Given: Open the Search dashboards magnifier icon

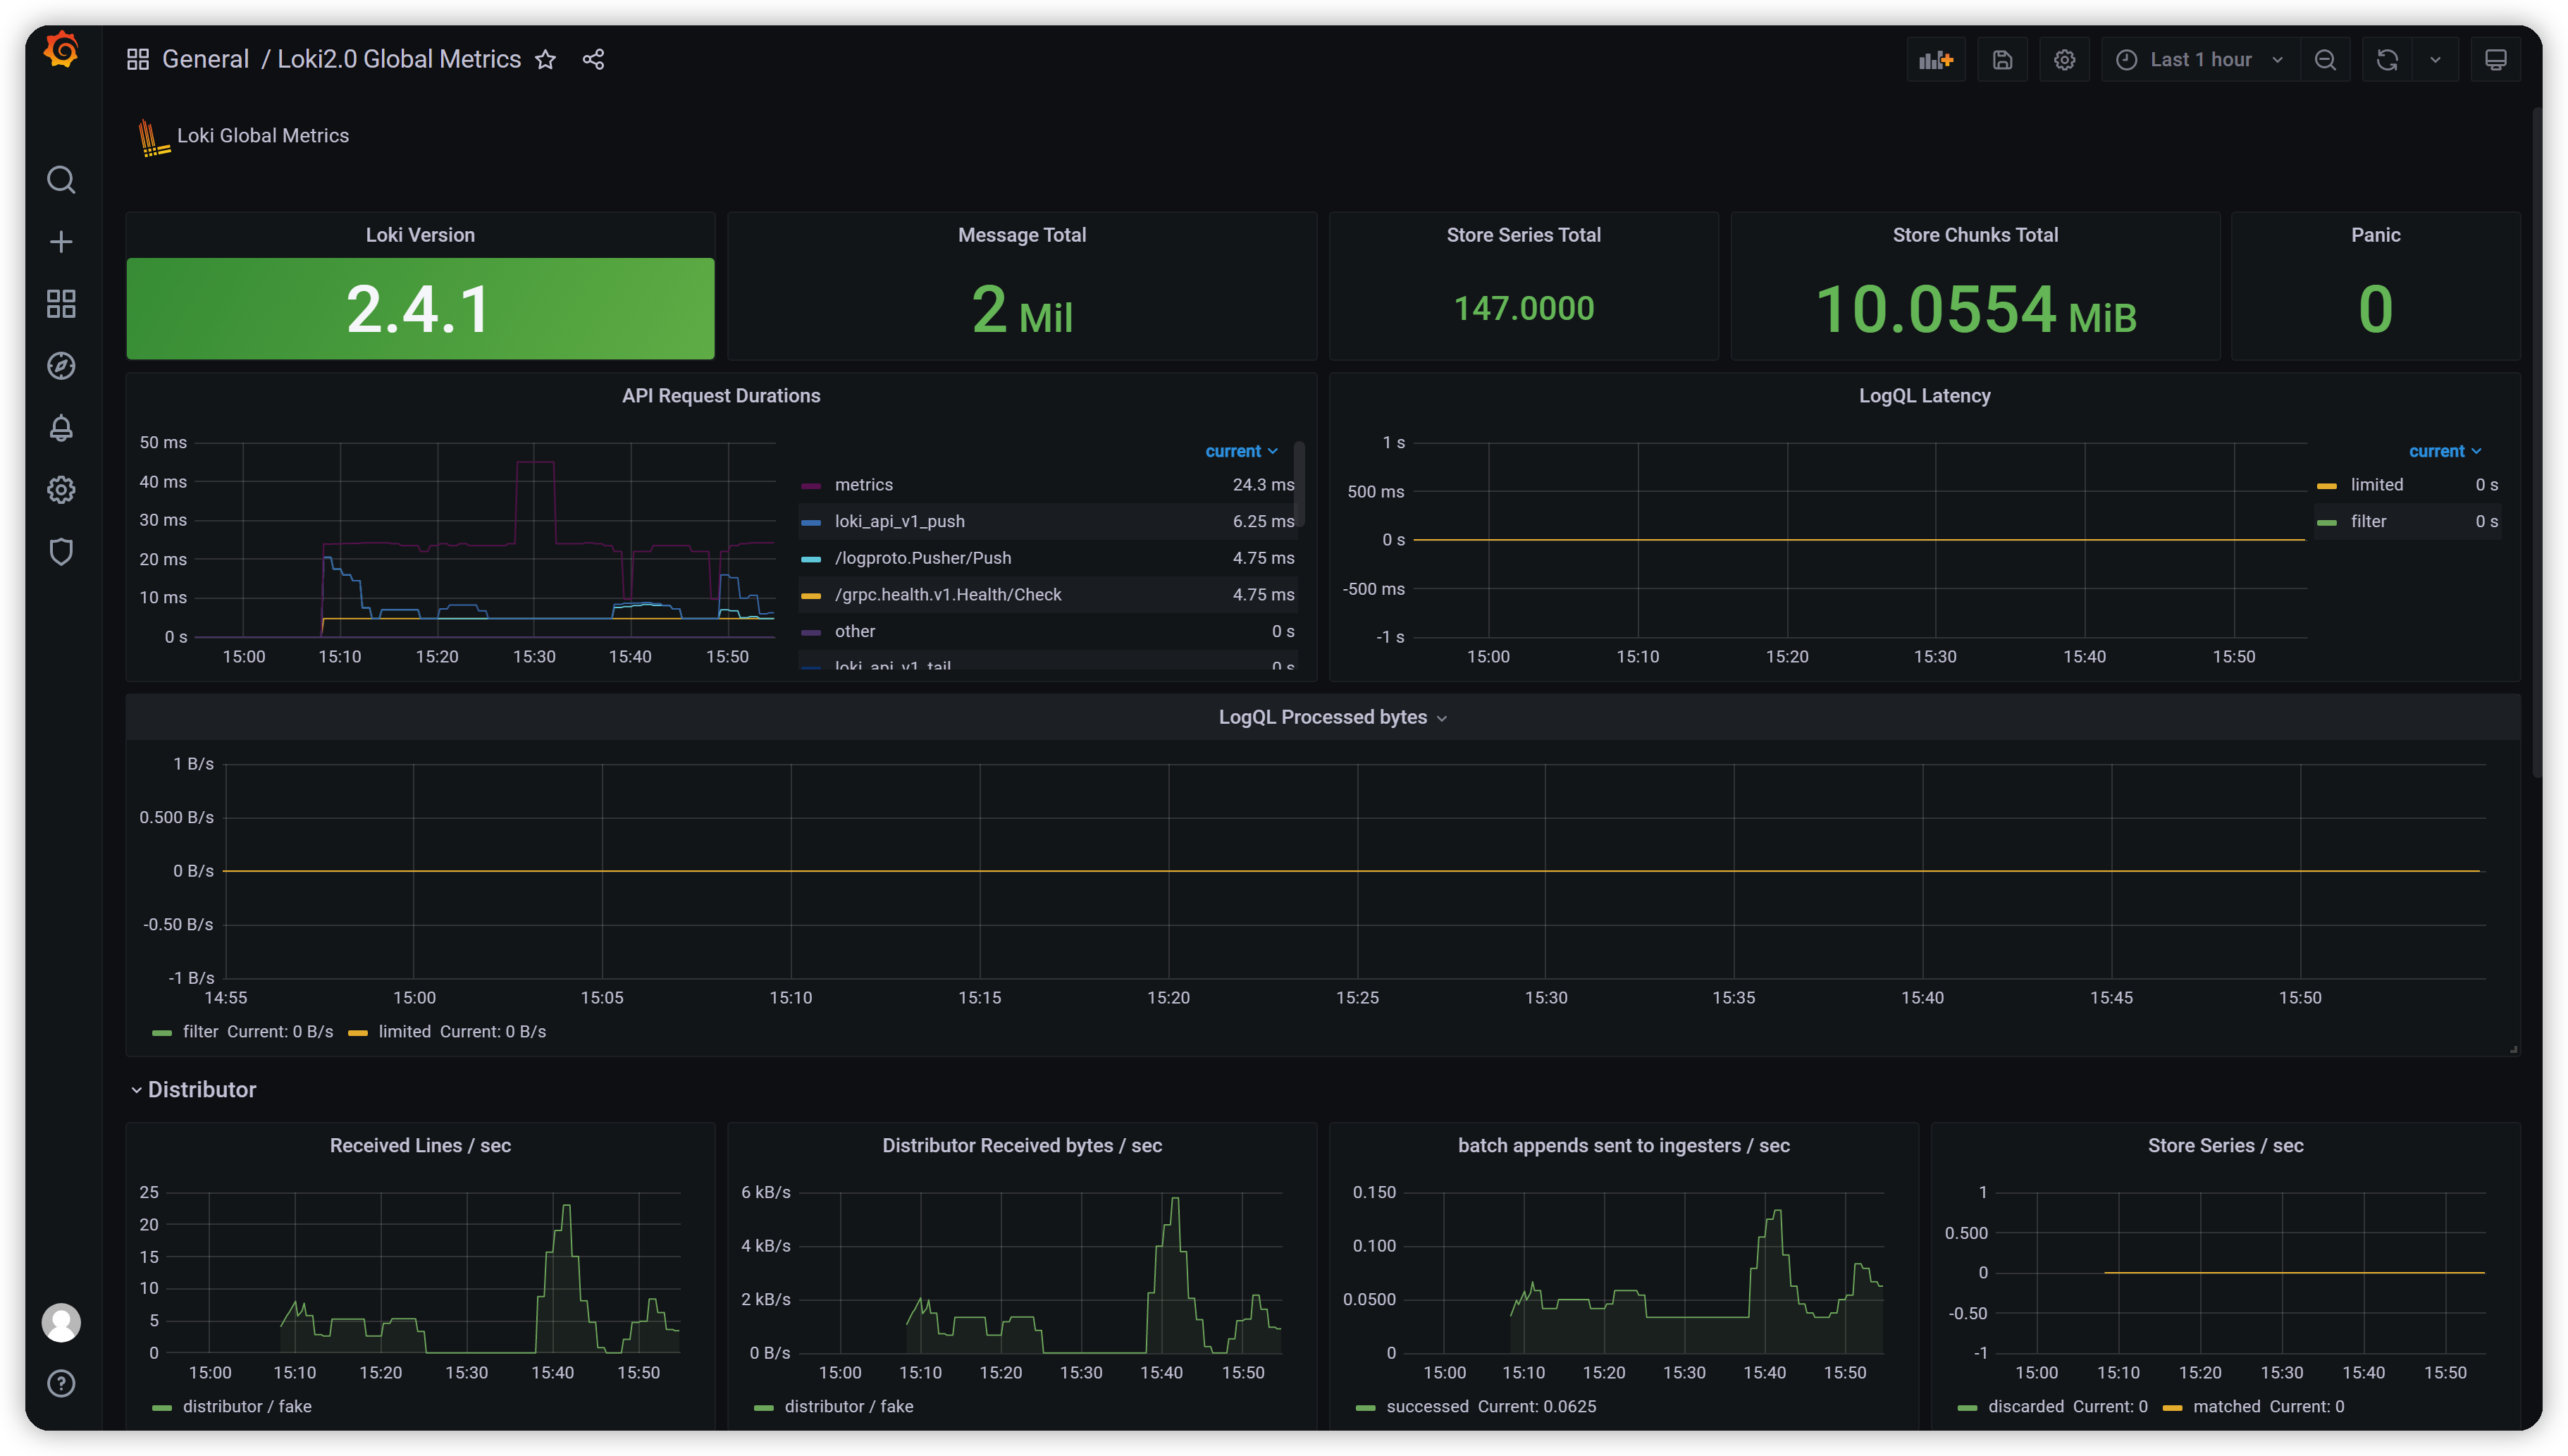Looking at the screenshot, I should pos(61,180).
